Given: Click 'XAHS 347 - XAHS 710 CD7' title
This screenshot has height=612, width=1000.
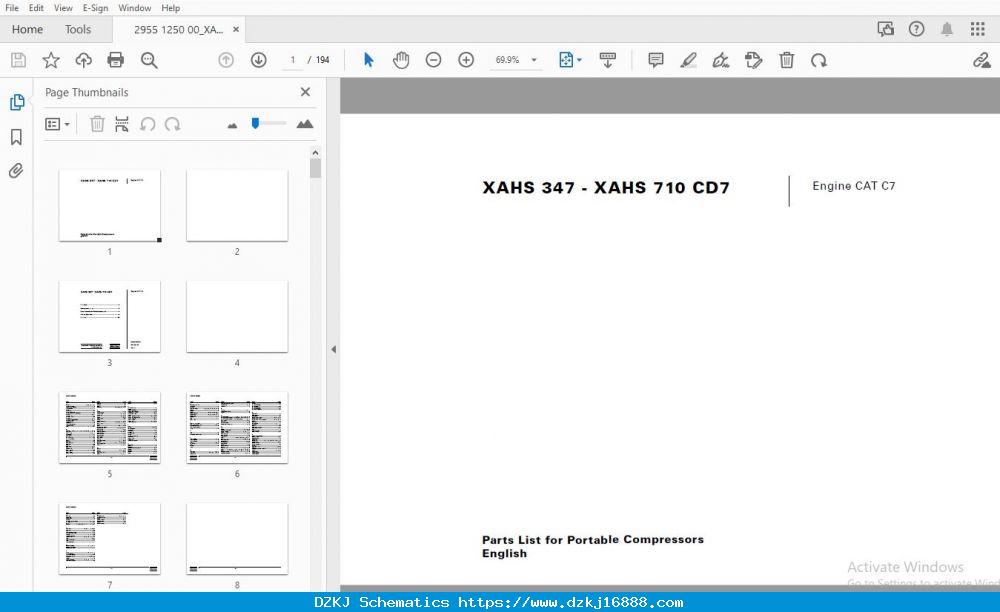Looking at the screenshot, I should [606, 187].
